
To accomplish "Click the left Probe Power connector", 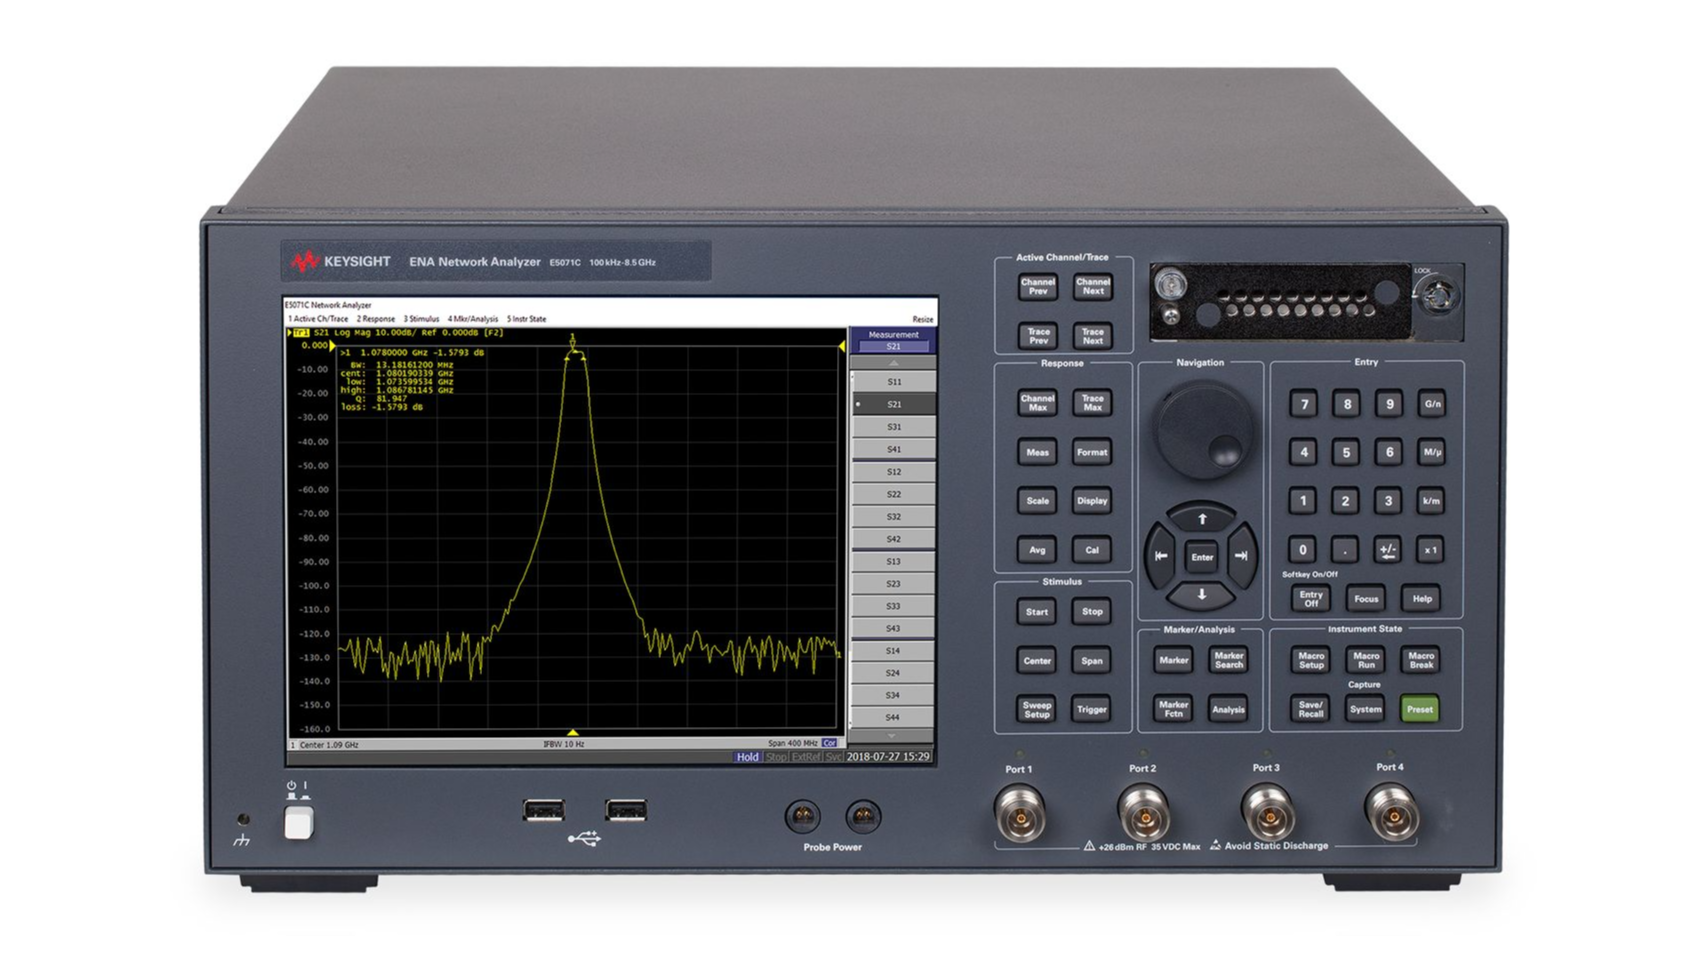I will pos(802,817).
